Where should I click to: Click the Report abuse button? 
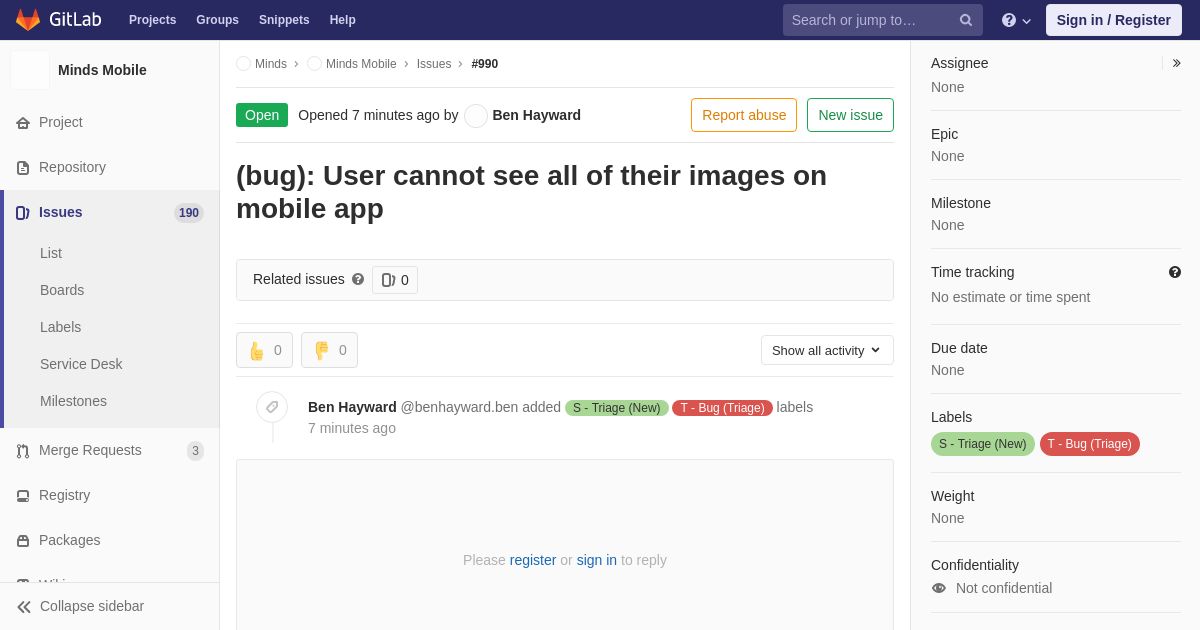744,115
